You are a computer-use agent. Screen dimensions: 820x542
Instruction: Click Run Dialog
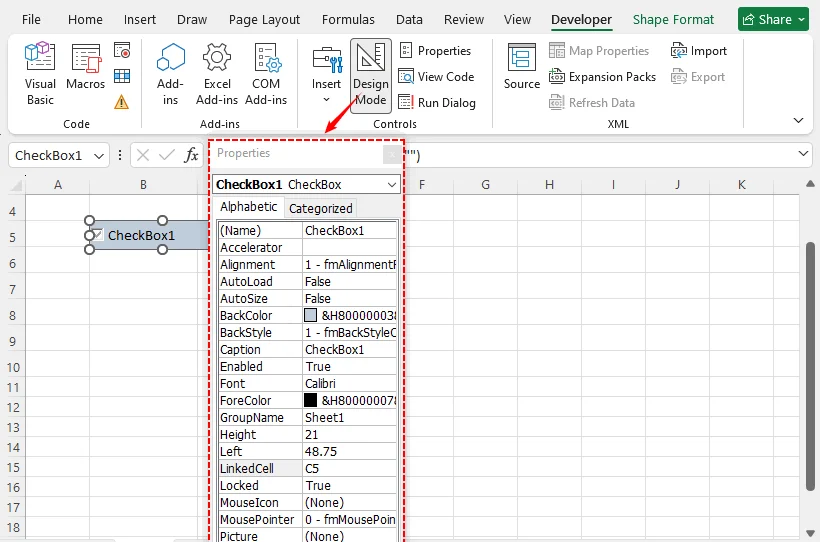pos(437,103)
